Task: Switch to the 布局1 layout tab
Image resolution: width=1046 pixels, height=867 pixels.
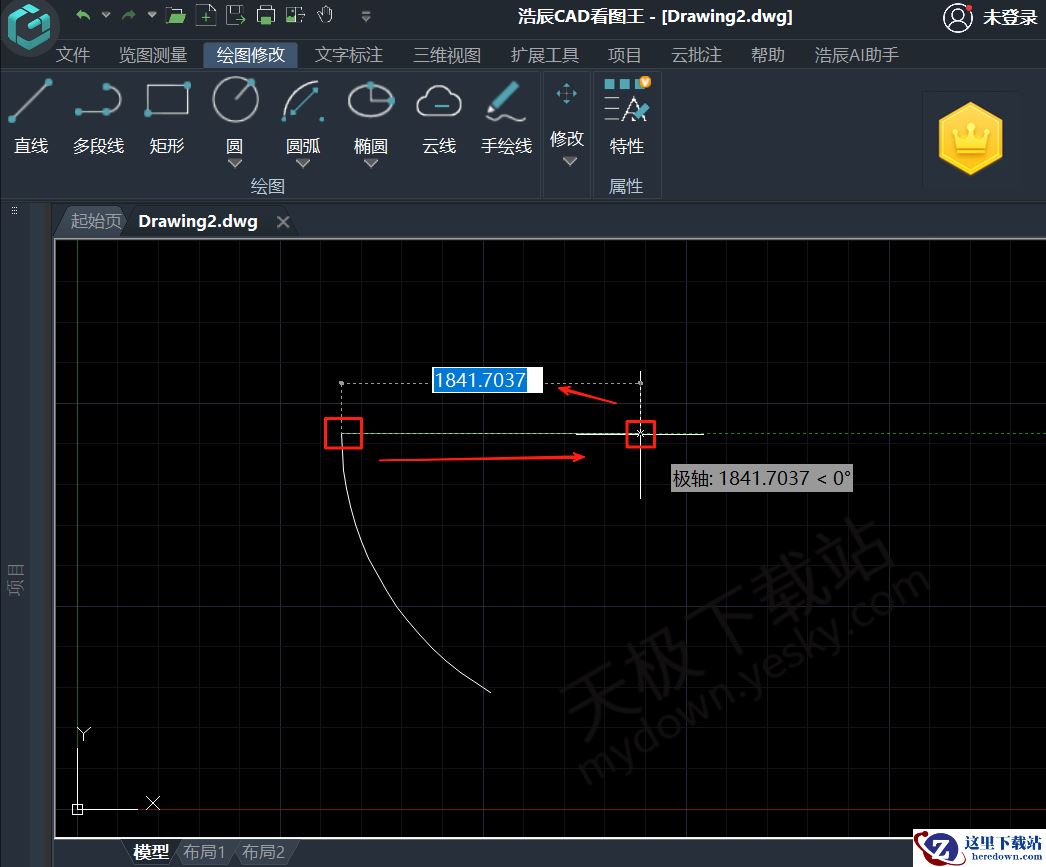Action: [x=204, y=852]
